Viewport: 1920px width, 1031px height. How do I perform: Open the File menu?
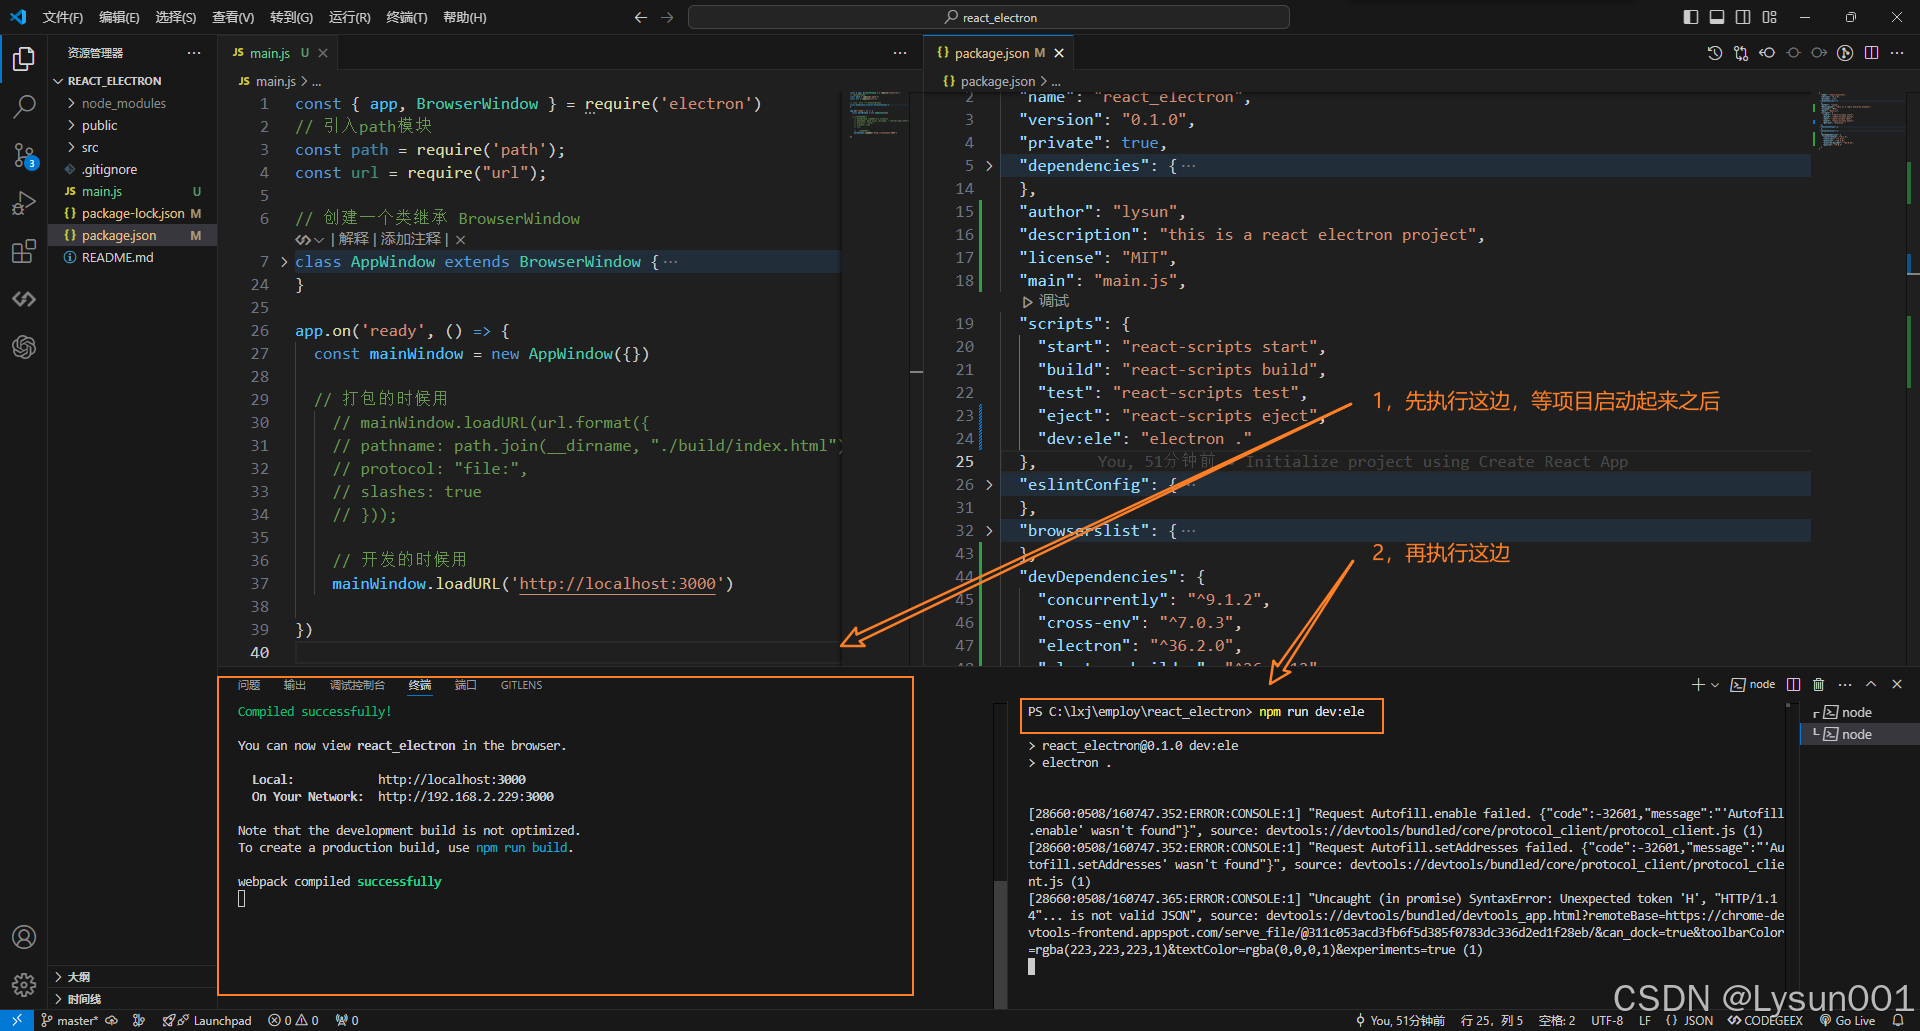pyautogui.click(x=62, y=17)
